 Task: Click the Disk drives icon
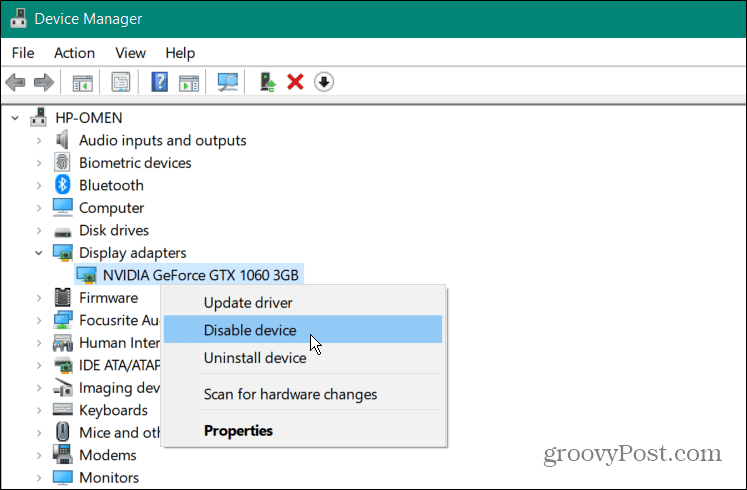[x=62, y=231]
